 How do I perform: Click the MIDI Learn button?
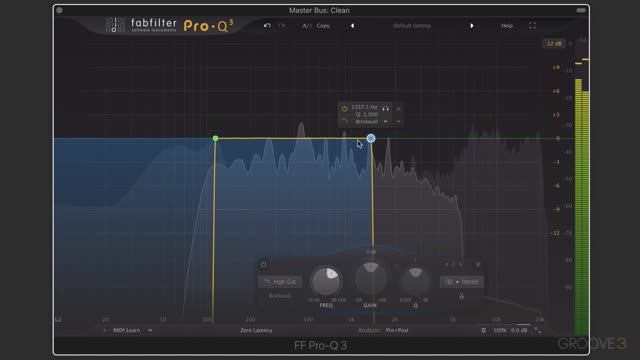pyautogui.click(x=127, y=330)
